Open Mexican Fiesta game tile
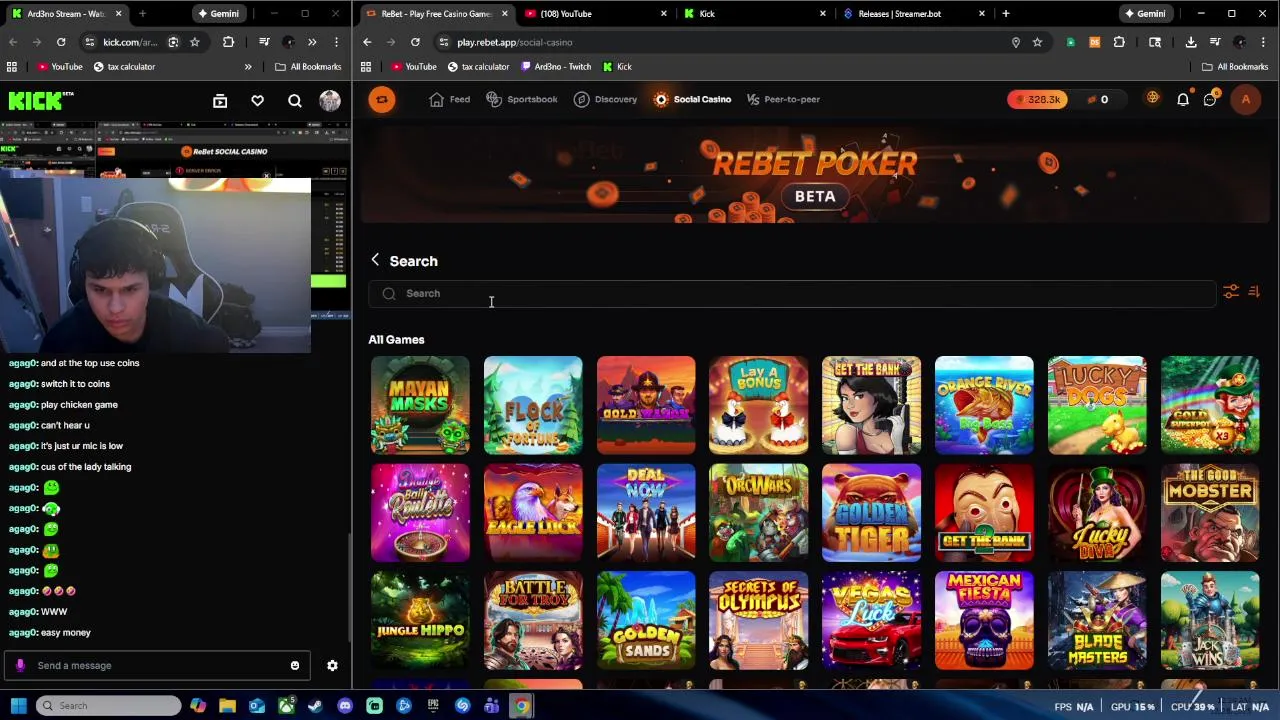Viewport: 1280px width, 720px height. tap(984, 620)
